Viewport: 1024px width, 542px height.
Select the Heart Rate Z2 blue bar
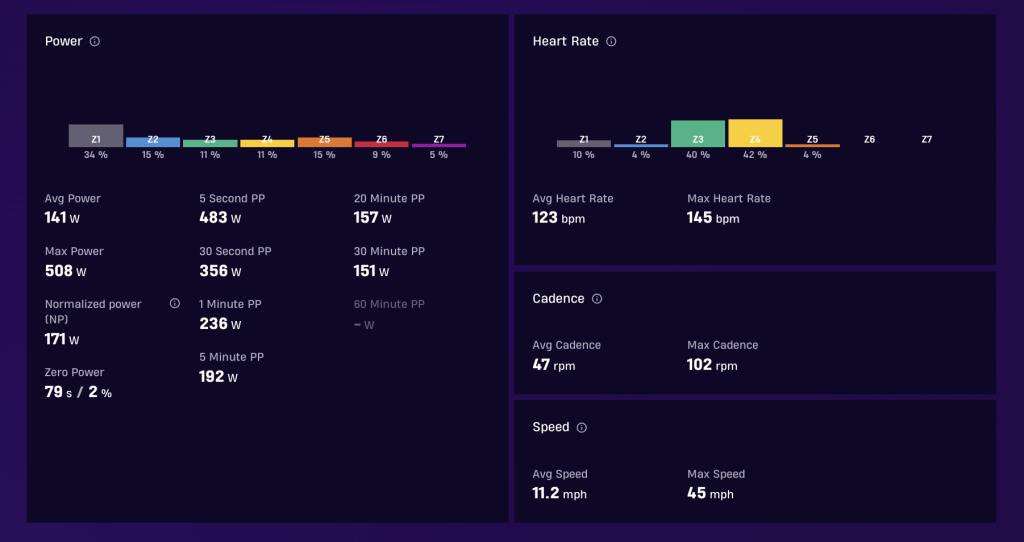click(x=641, y=145)
